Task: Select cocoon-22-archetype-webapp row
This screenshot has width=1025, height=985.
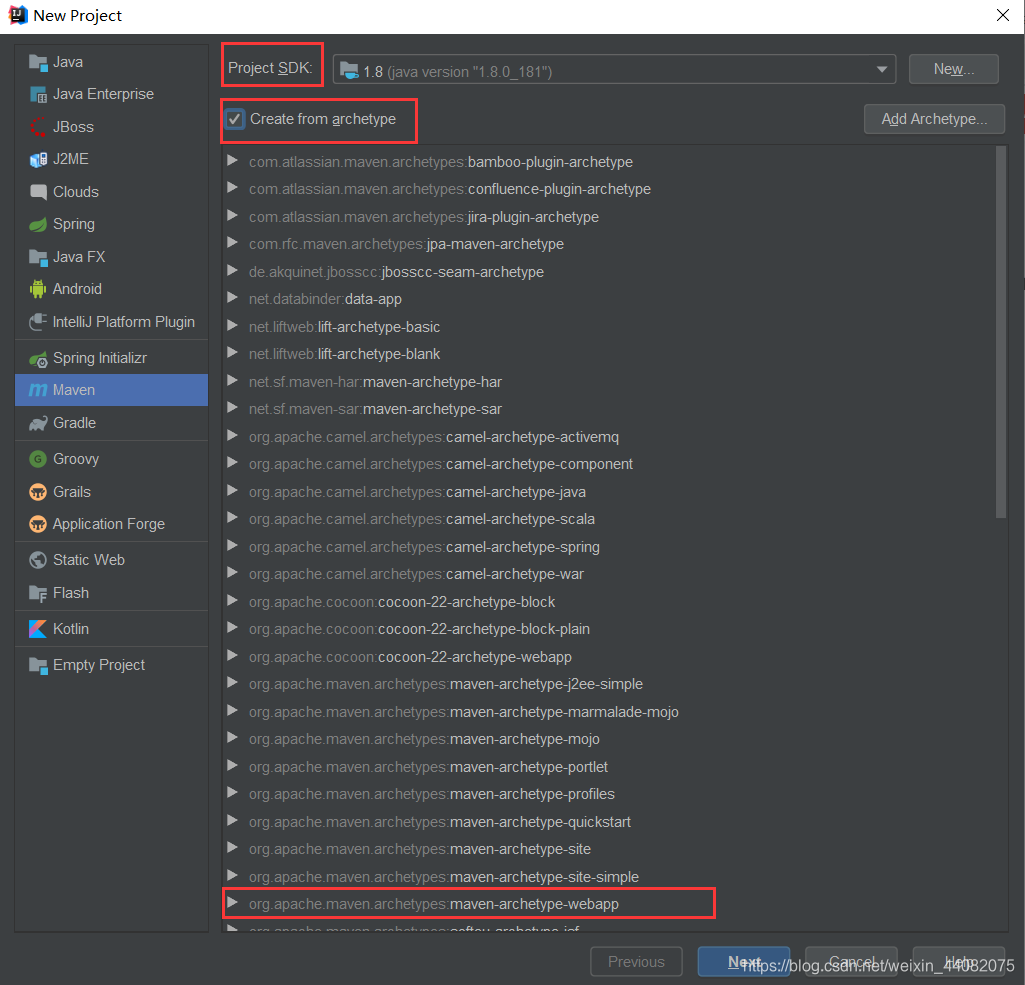Action: click(x=608, y=656)
